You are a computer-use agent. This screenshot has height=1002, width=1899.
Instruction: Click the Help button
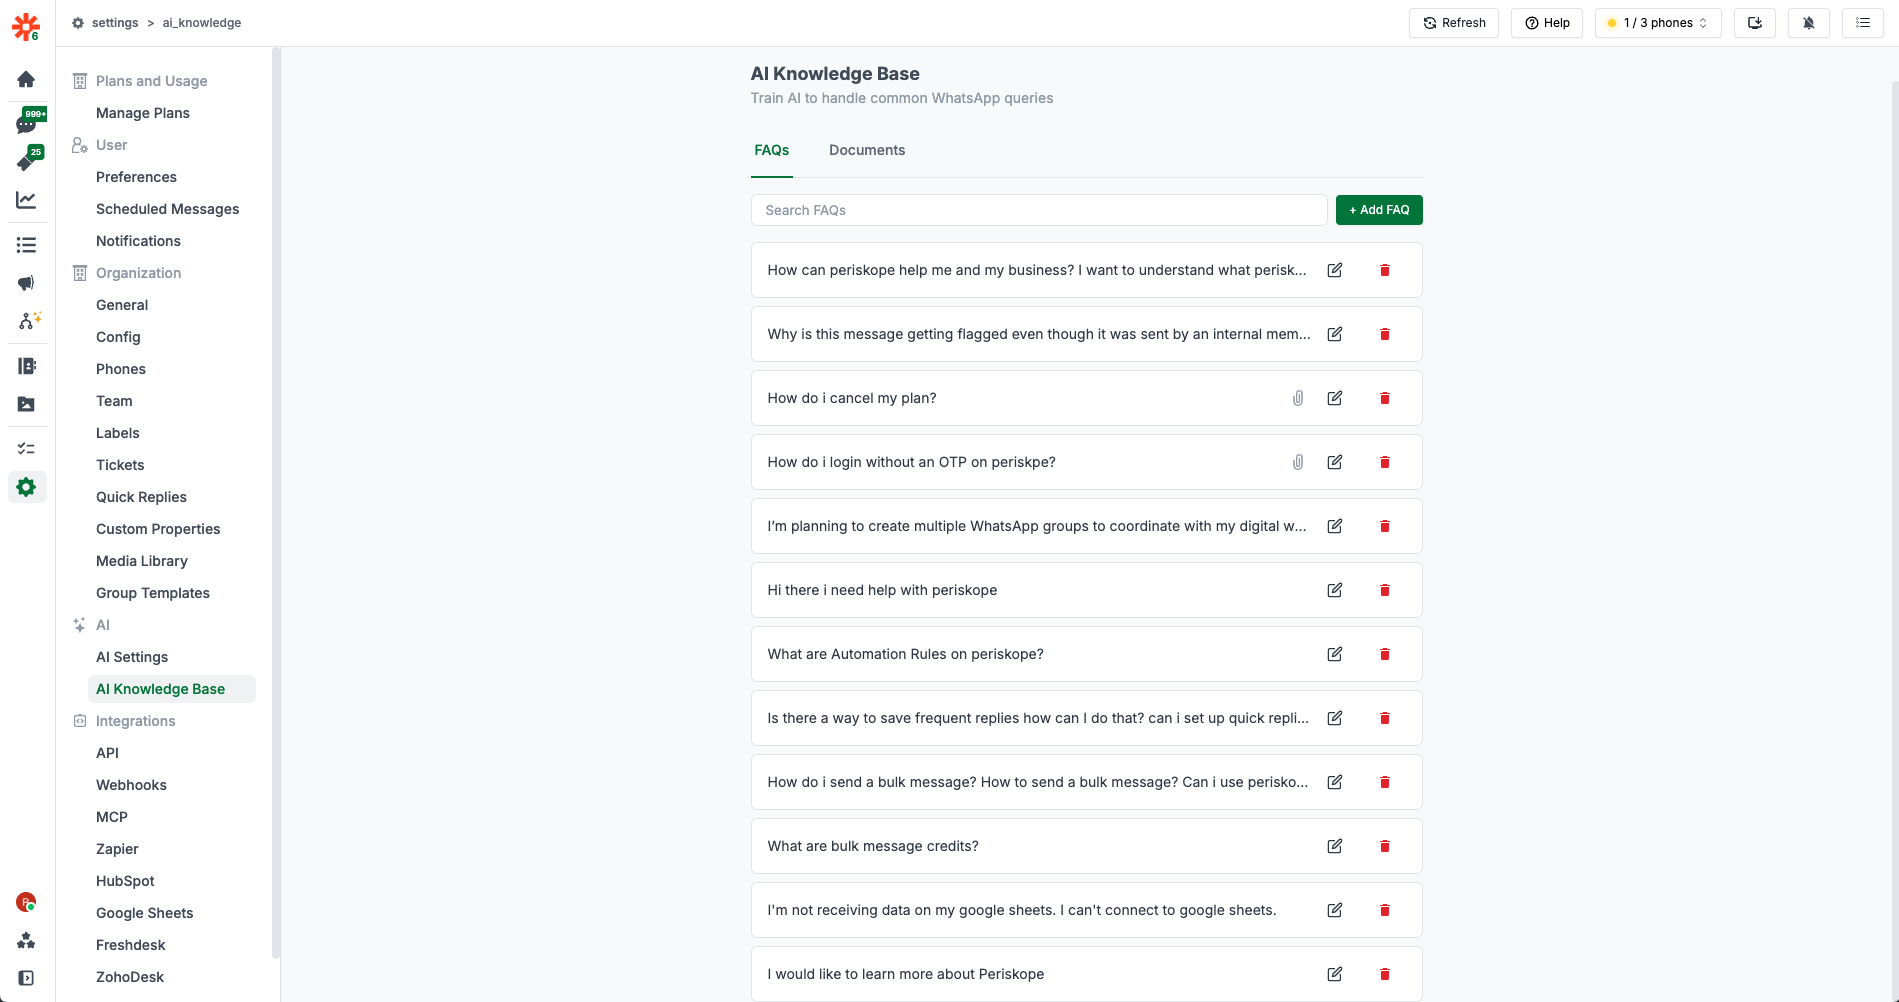[1546, 23]
